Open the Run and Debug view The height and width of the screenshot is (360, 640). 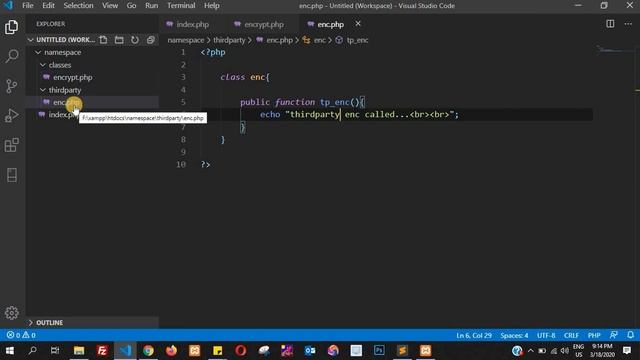11,116
